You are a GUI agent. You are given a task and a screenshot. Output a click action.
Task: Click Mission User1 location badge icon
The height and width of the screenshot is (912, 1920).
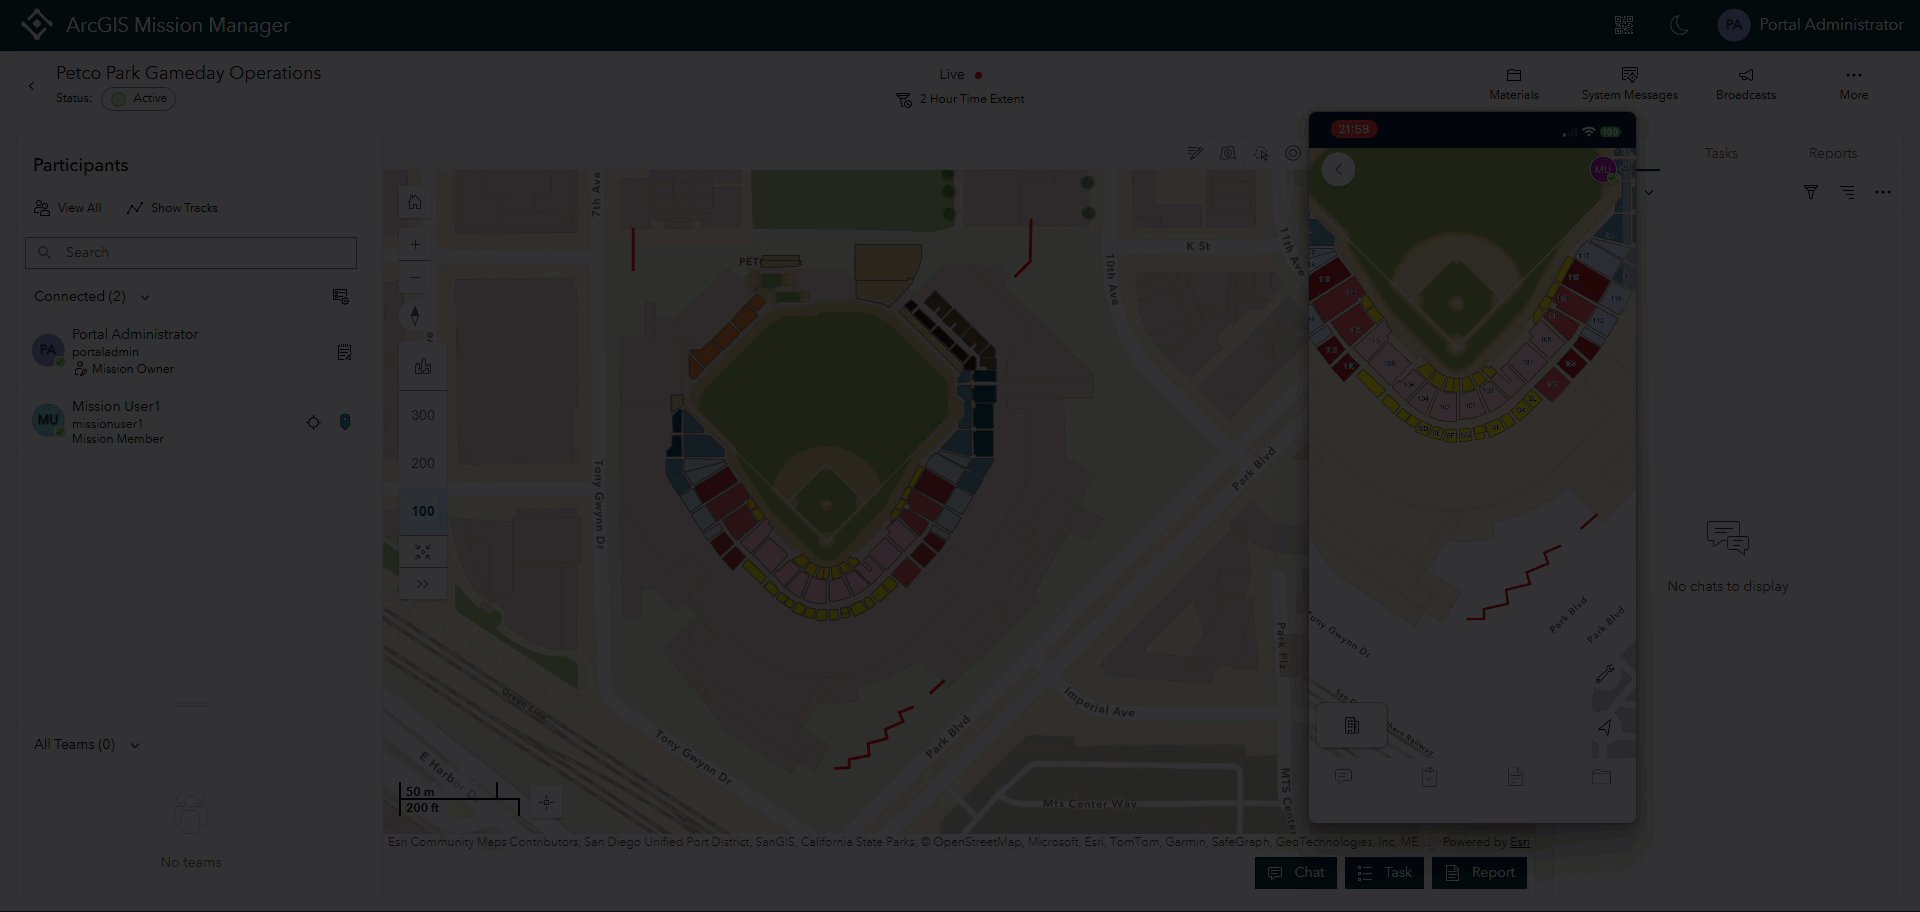(345, 422)
